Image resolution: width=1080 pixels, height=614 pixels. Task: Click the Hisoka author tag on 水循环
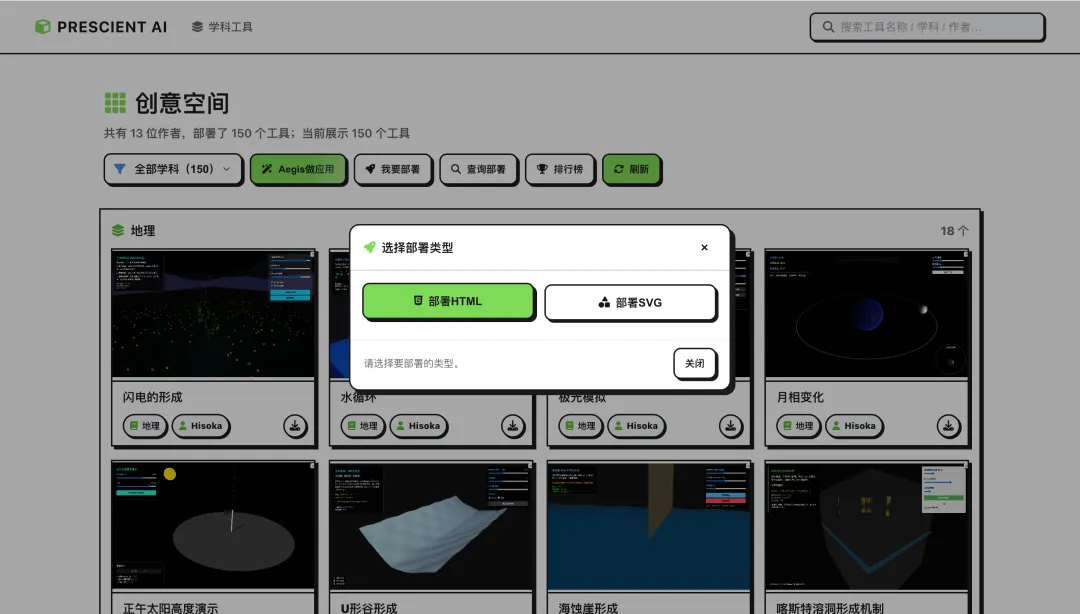click(x=418, y=426)
